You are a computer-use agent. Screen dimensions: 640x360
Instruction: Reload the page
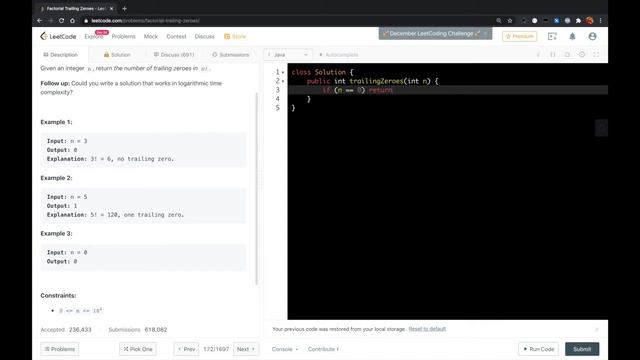[x=61, y=20]
